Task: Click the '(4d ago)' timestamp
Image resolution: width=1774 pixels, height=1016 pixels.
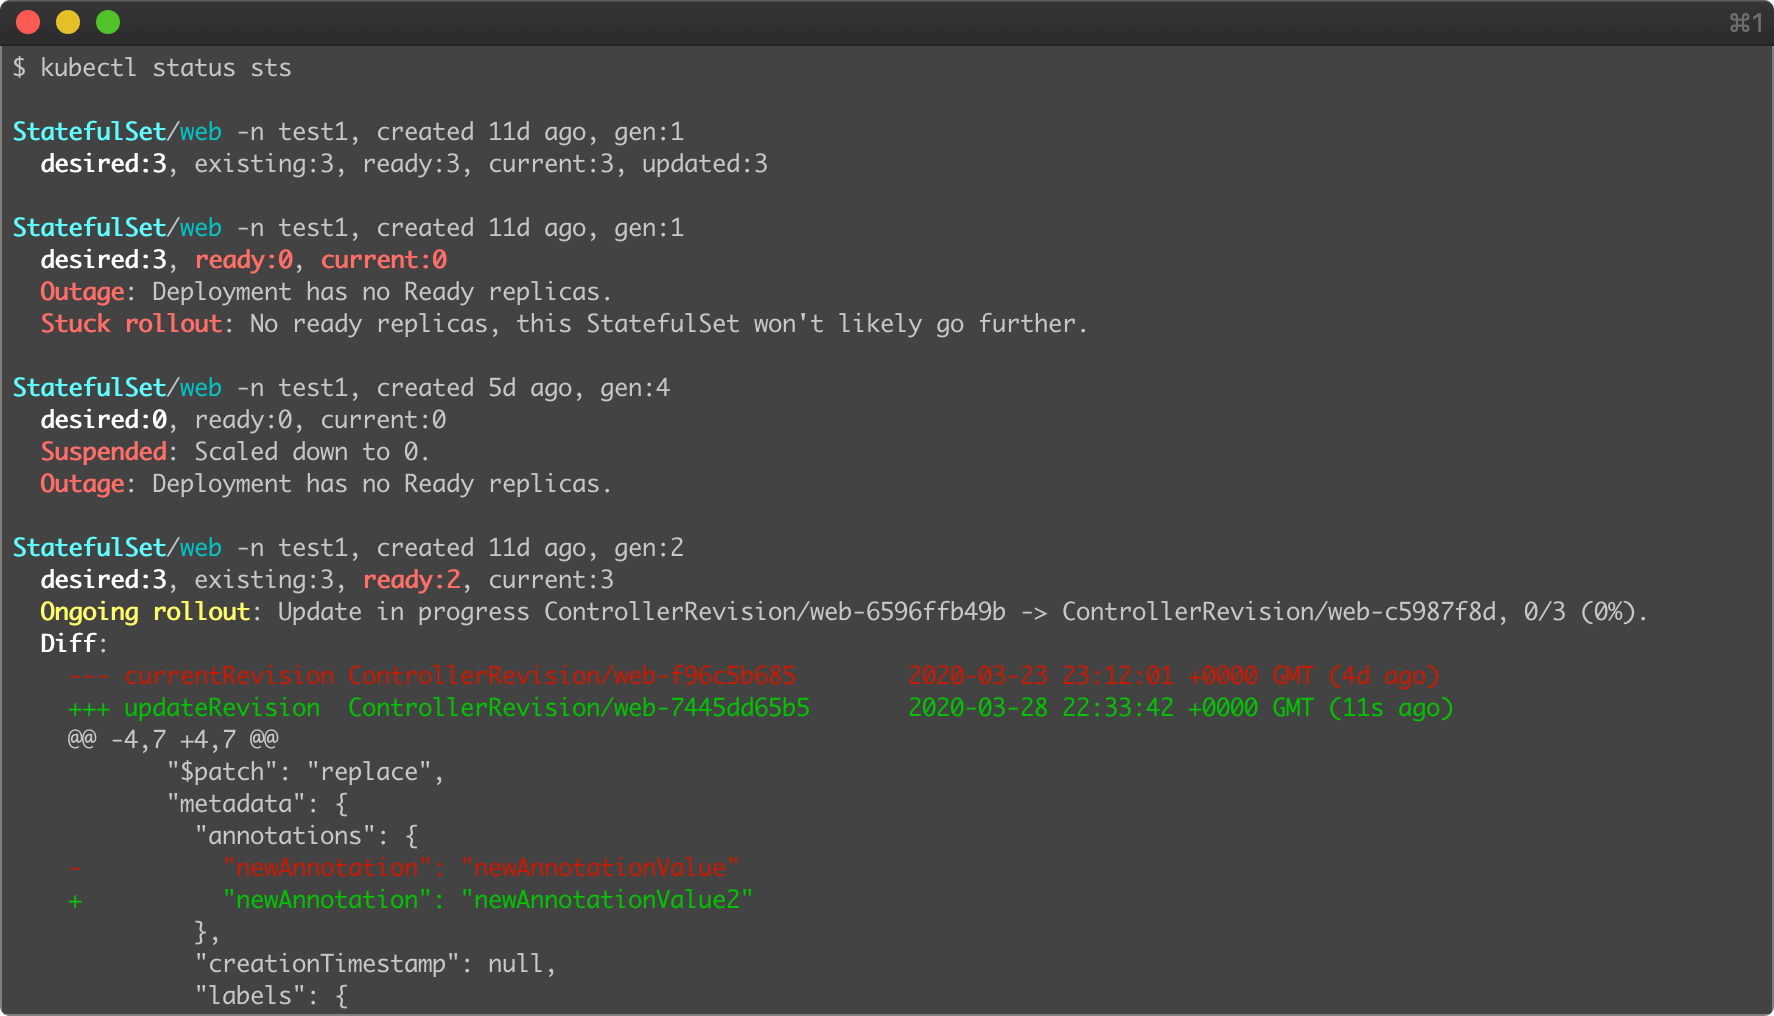Action: pyautogui.click(x=1384, y=676)
